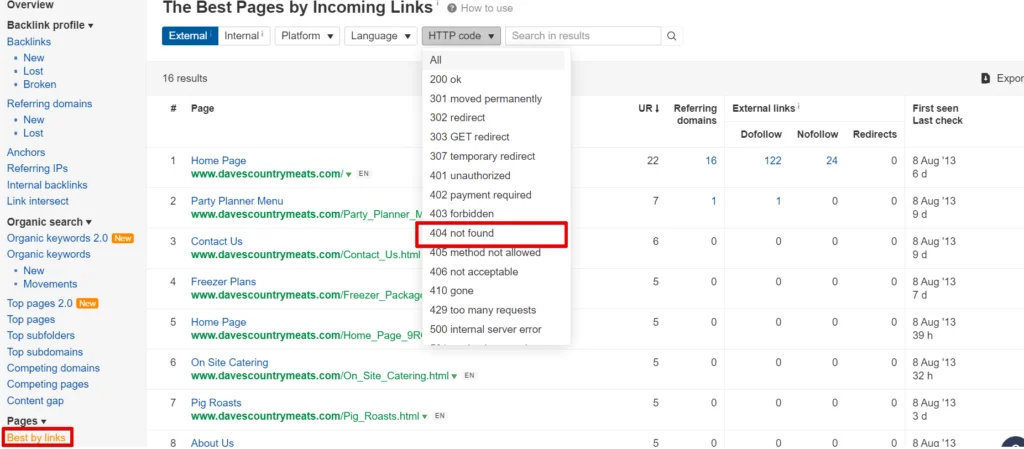Open About Us page link
The width and height of the screenshot is (1024, 449).
pos(212,443)
